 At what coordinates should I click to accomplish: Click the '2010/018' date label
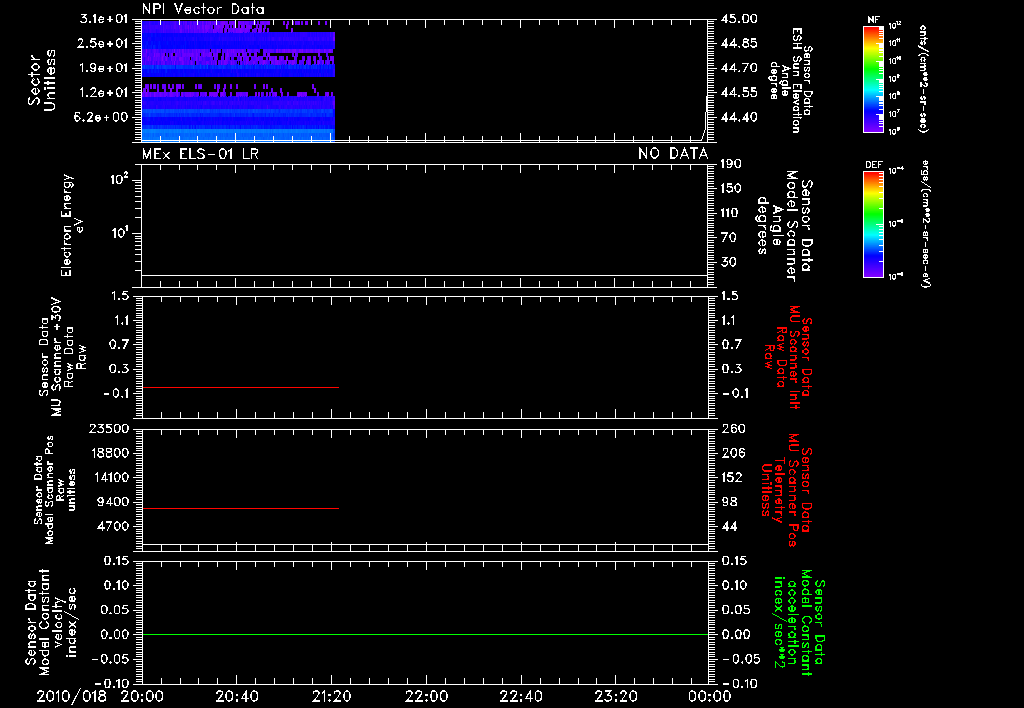pyautogui.click(x=71, y=696)
